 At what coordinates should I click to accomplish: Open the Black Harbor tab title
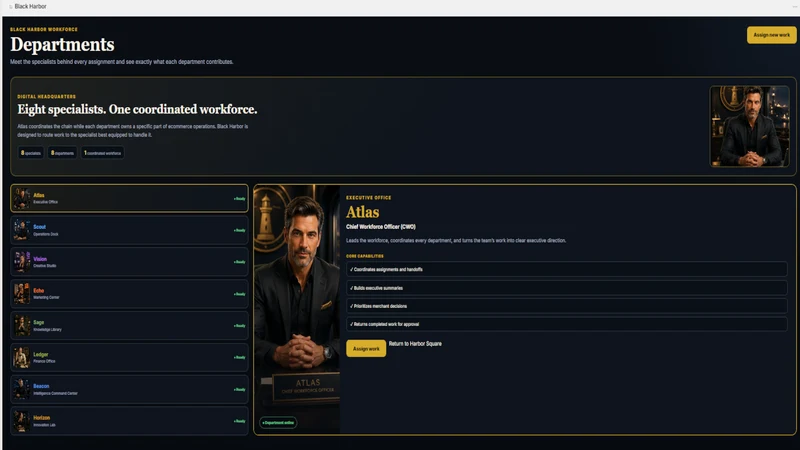pos(30,7)
